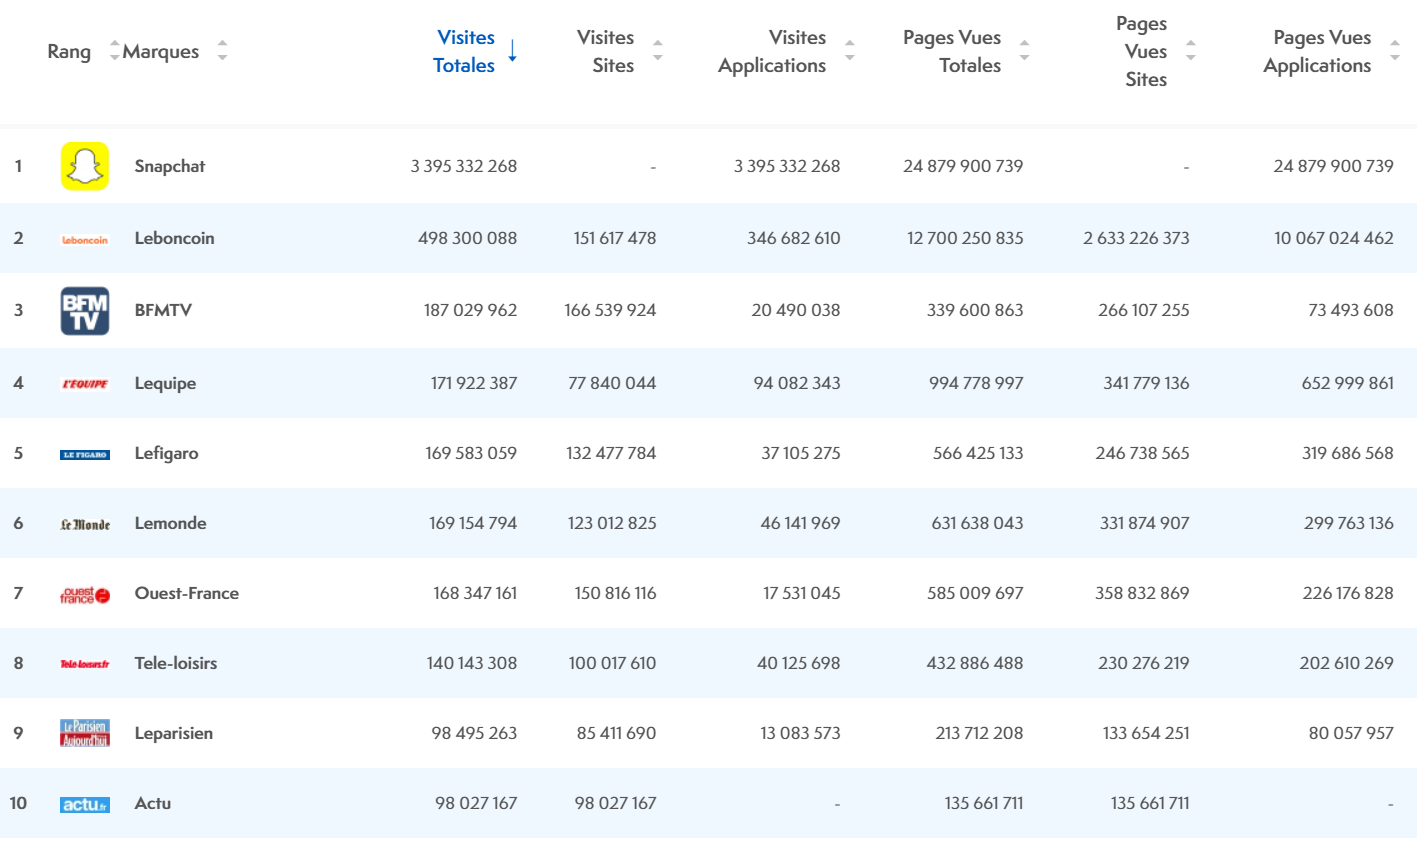Toggle the Visites Totales descending arrow
Viewport: 1417px width, 842px height.
click(512, 50)
